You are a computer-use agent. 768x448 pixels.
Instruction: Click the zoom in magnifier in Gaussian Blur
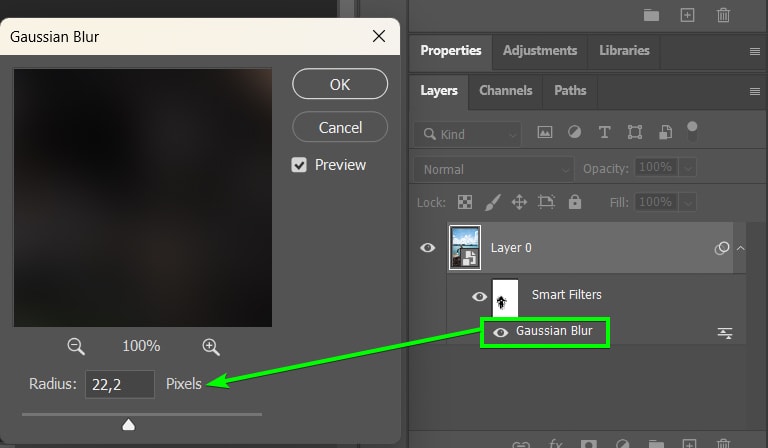coord(211,346)
